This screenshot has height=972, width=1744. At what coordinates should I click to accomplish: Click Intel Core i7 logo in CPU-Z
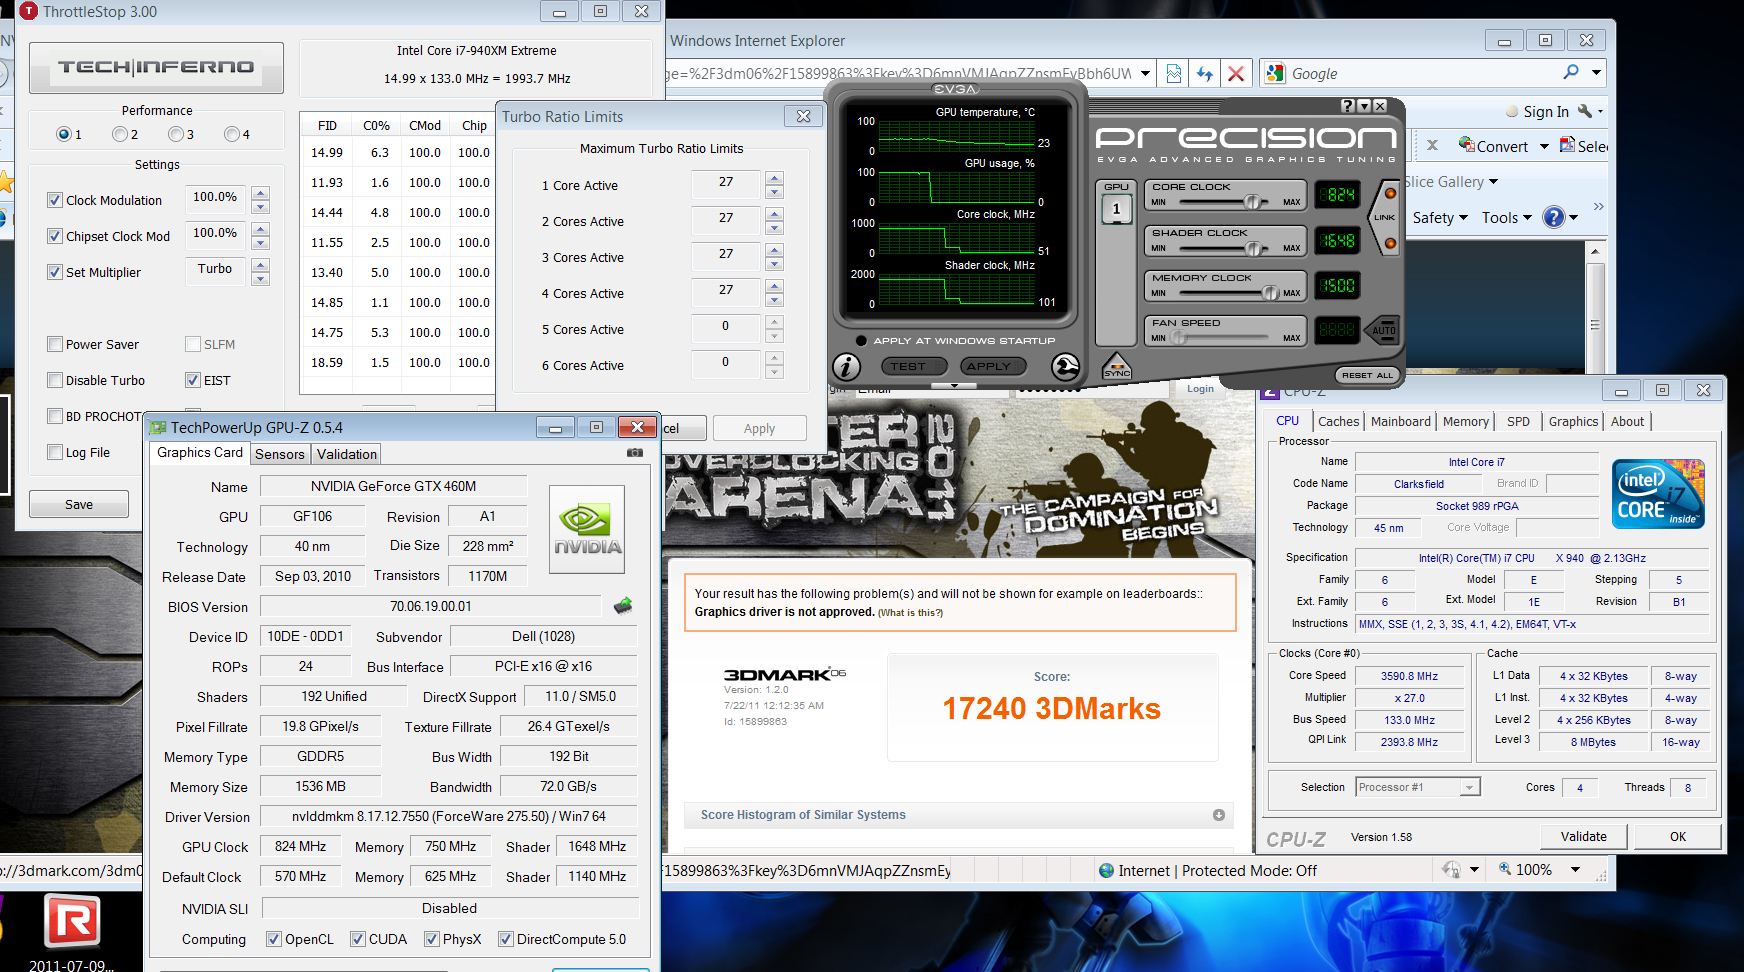(1659, 493)
